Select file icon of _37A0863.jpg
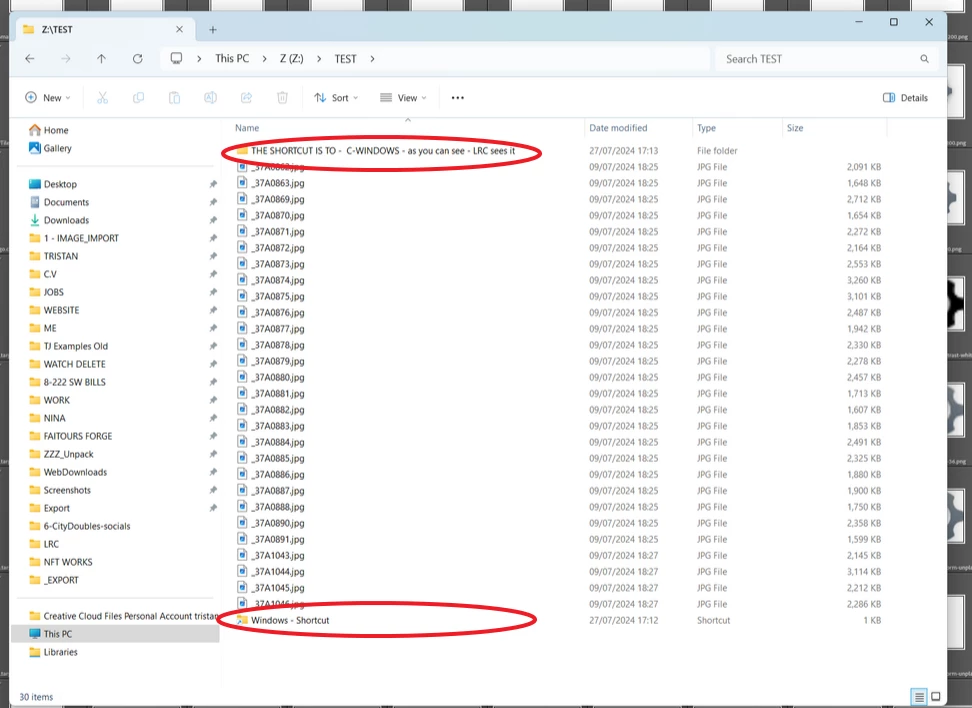972x708 pixels. (x=242, y=182)
